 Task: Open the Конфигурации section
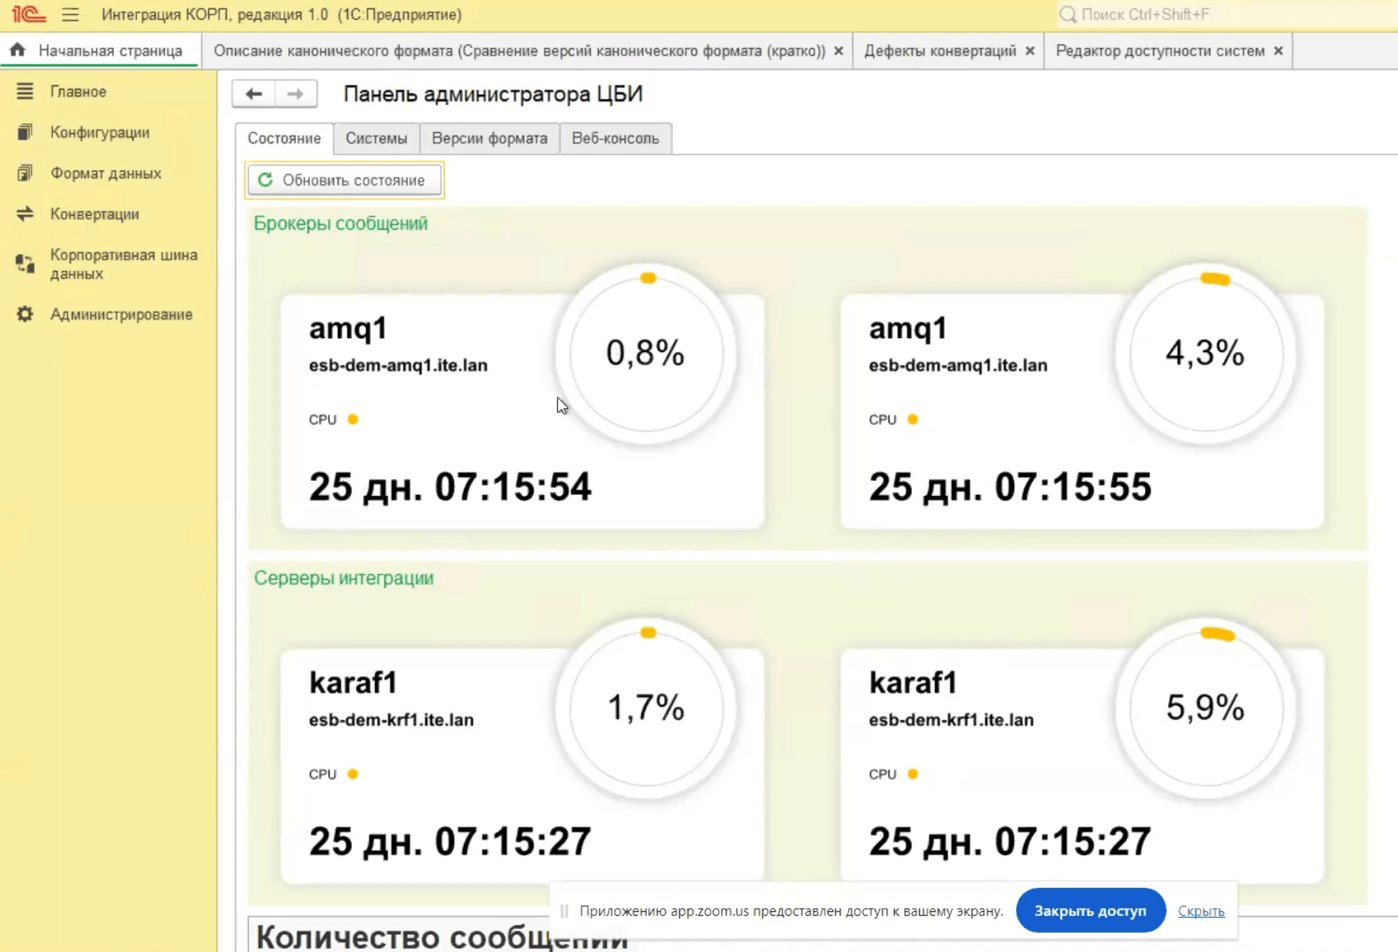pos(100,132)
